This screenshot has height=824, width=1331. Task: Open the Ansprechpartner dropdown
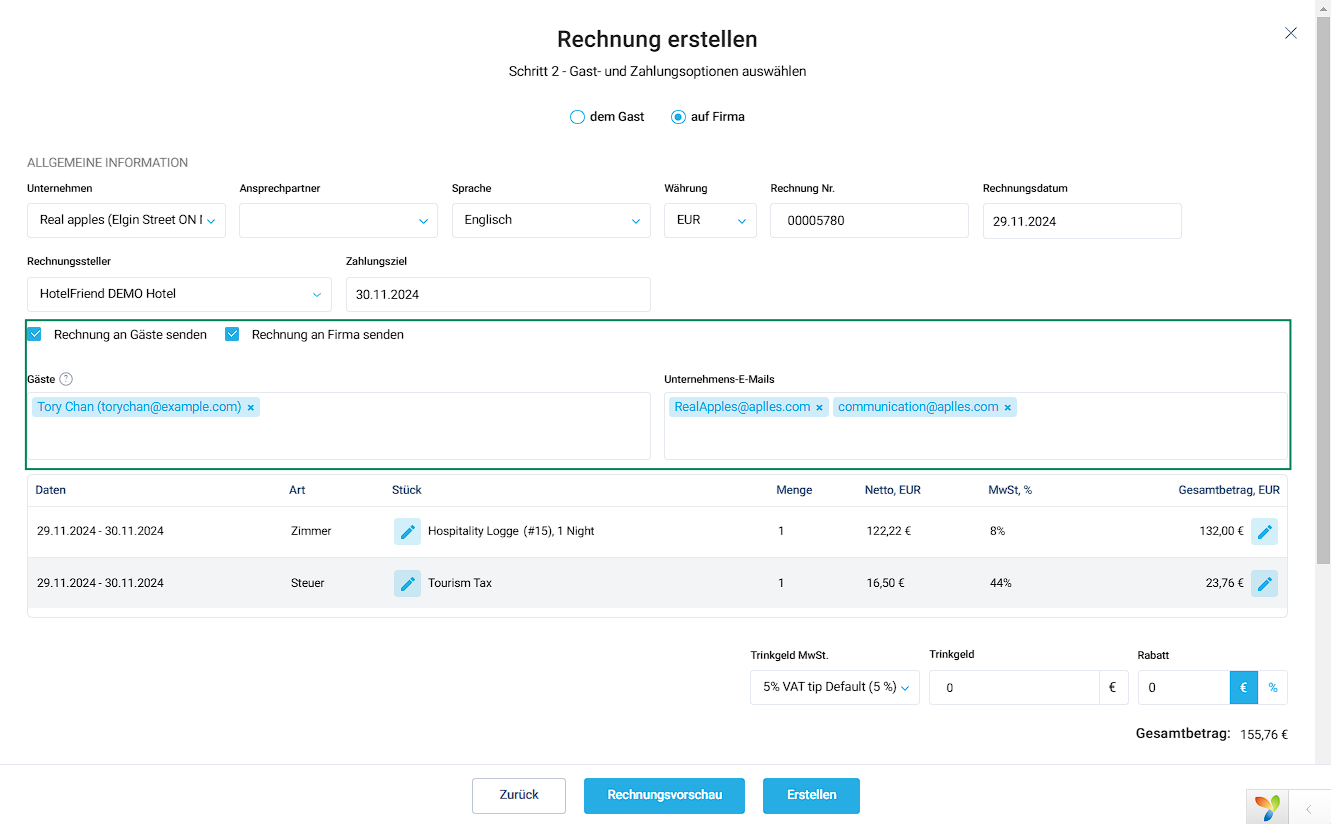338,220
